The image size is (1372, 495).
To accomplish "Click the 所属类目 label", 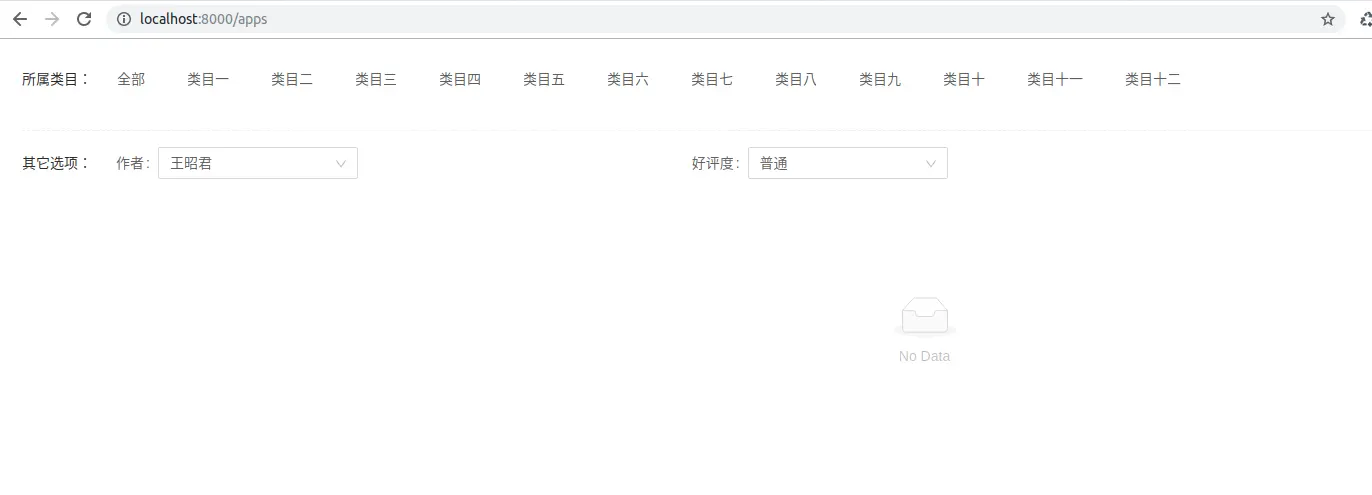I will [56, 79].
